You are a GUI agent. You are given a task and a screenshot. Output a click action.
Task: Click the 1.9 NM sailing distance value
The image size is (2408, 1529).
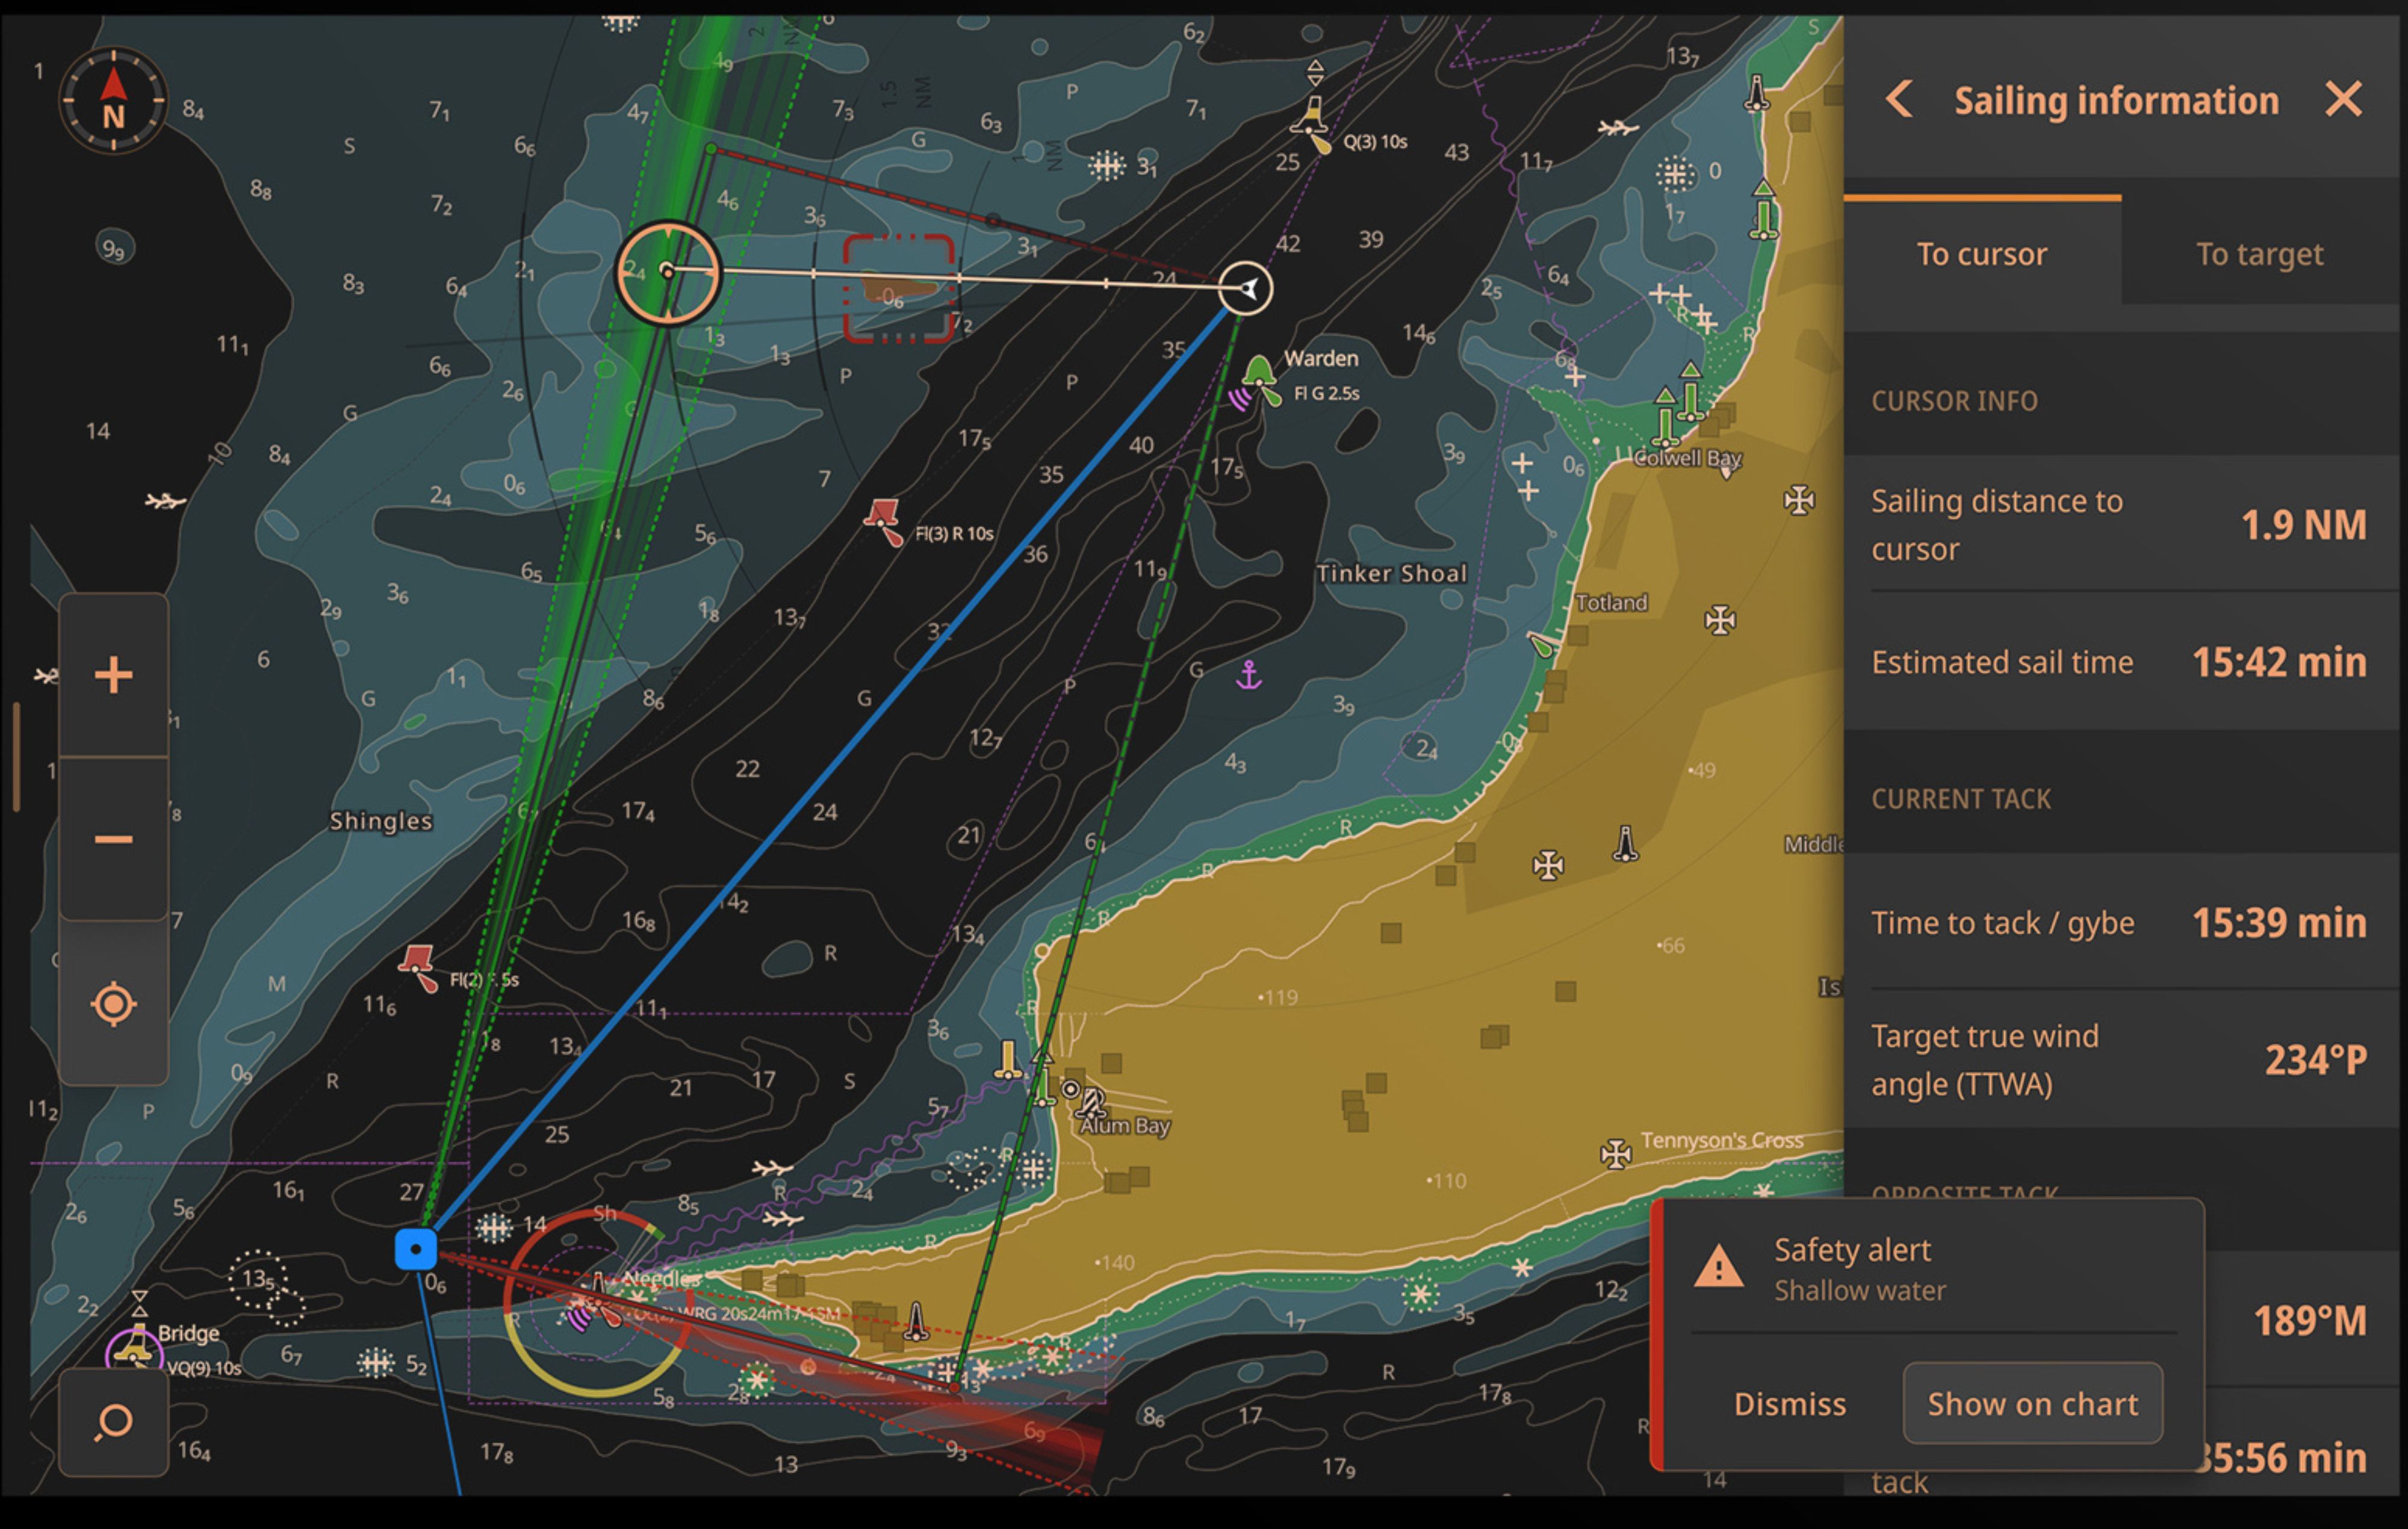(x=2303, y=525)
